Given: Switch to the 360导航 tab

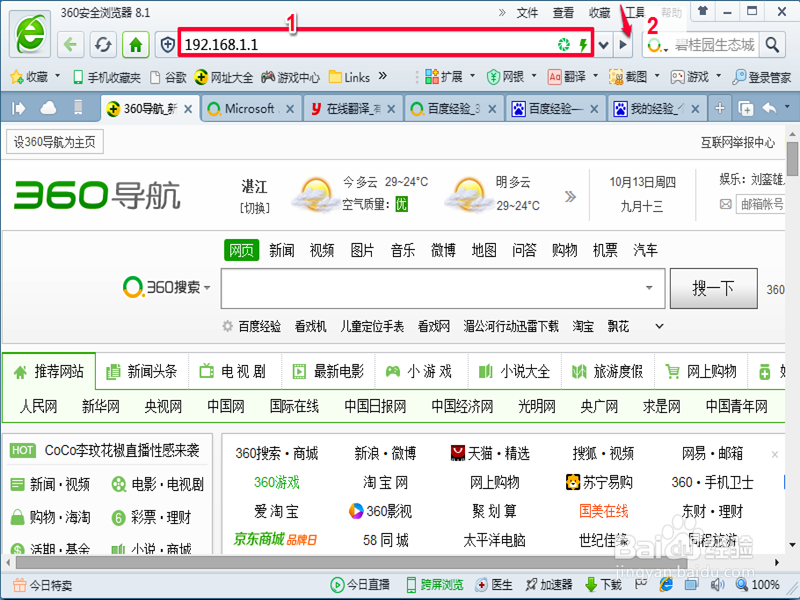Looking at the screenshot, I should pyautogui.click(x=149, y=109).
